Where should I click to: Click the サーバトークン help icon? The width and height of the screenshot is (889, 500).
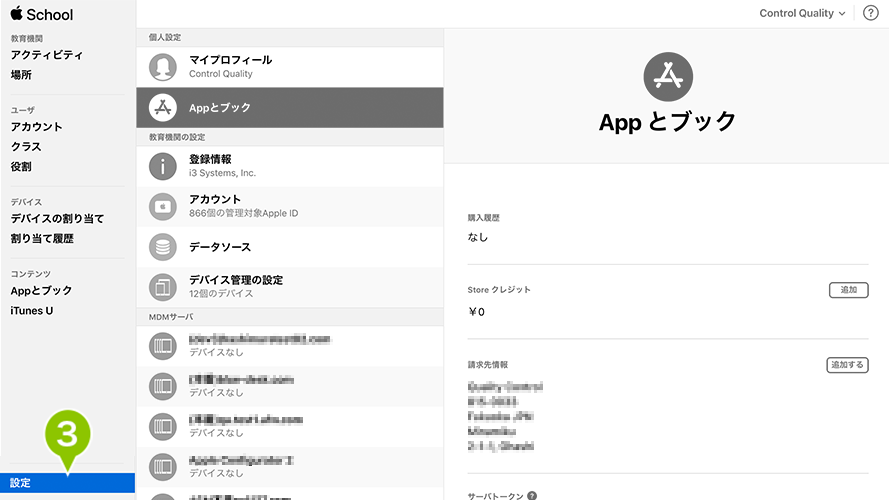coord(532,495)
